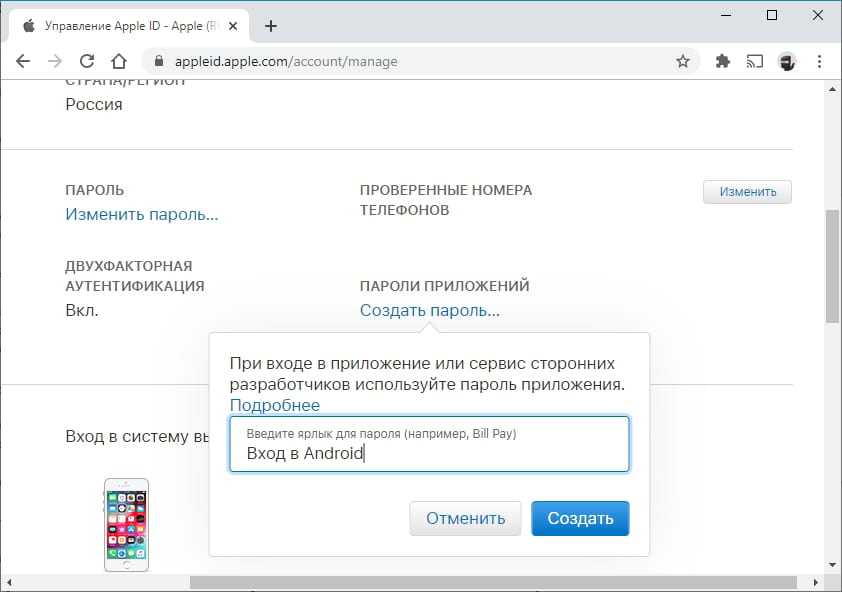This screenshot has height=592, width=842.
Task: Follow the Подробнее link
Action: click(275, 405)
